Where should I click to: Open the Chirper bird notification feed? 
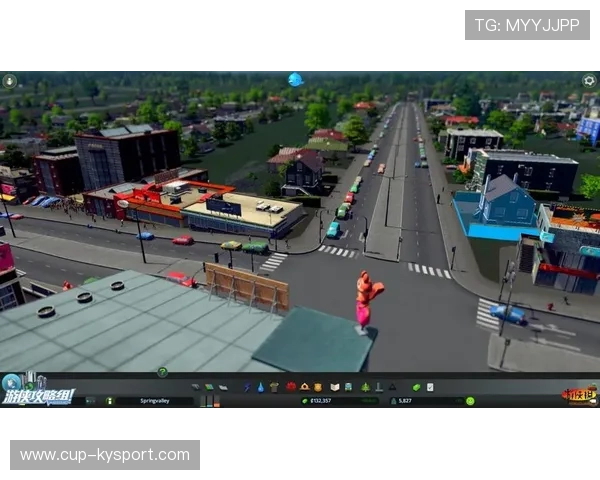(x=296, y=80)
